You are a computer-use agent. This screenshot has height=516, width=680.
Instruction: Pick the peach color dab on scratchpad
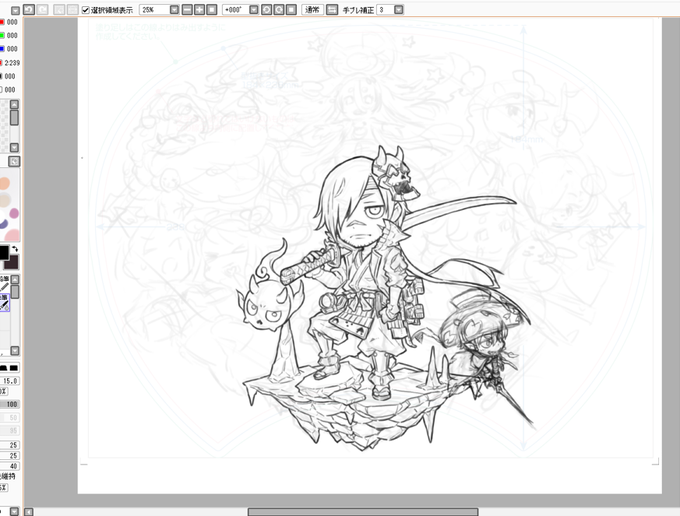point(4,183)
